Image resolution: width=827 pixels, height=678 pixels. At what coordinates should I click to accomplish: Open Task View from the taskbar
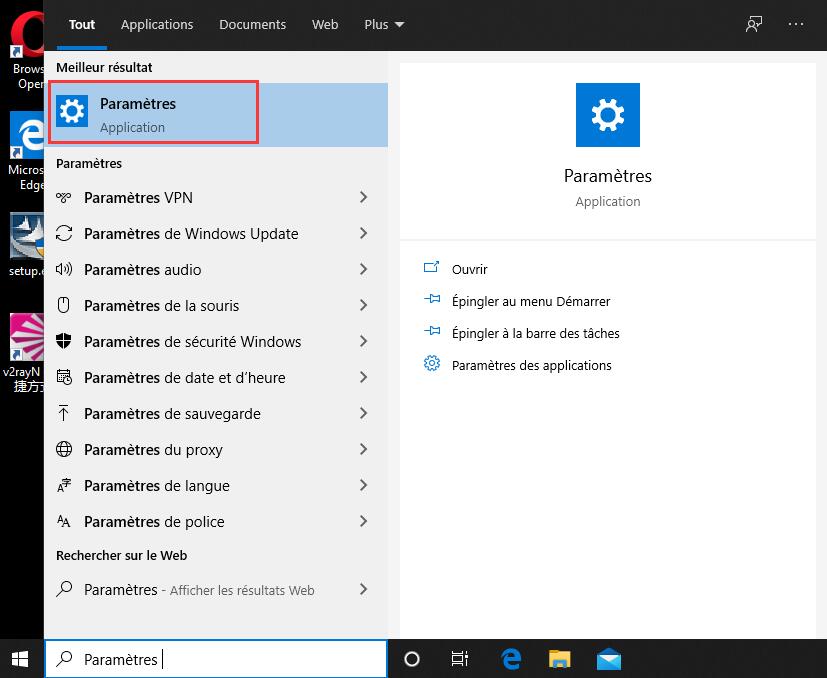click(459, 658)
